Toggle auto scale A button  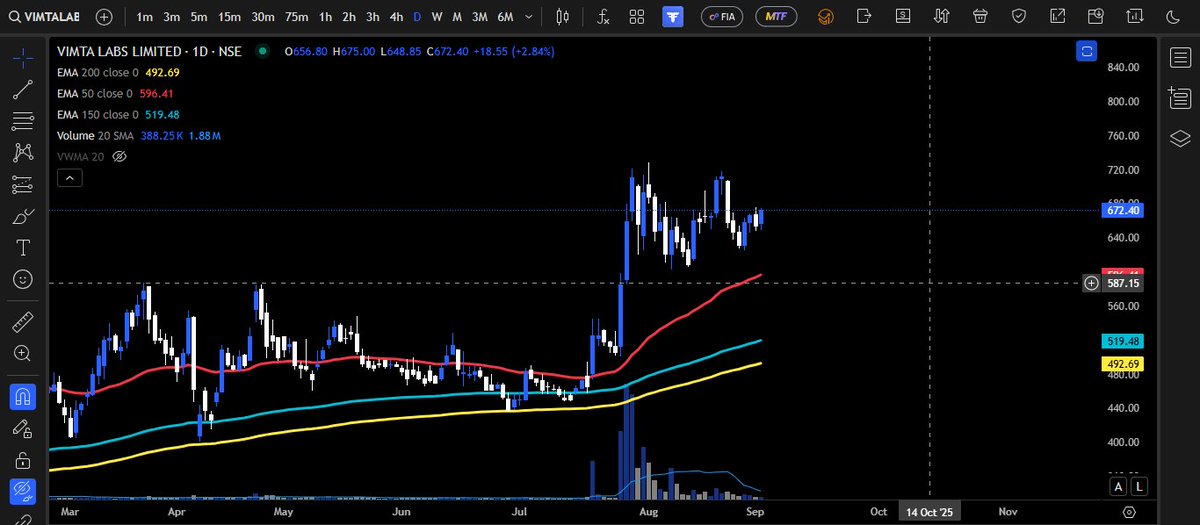coord(1117,487)
